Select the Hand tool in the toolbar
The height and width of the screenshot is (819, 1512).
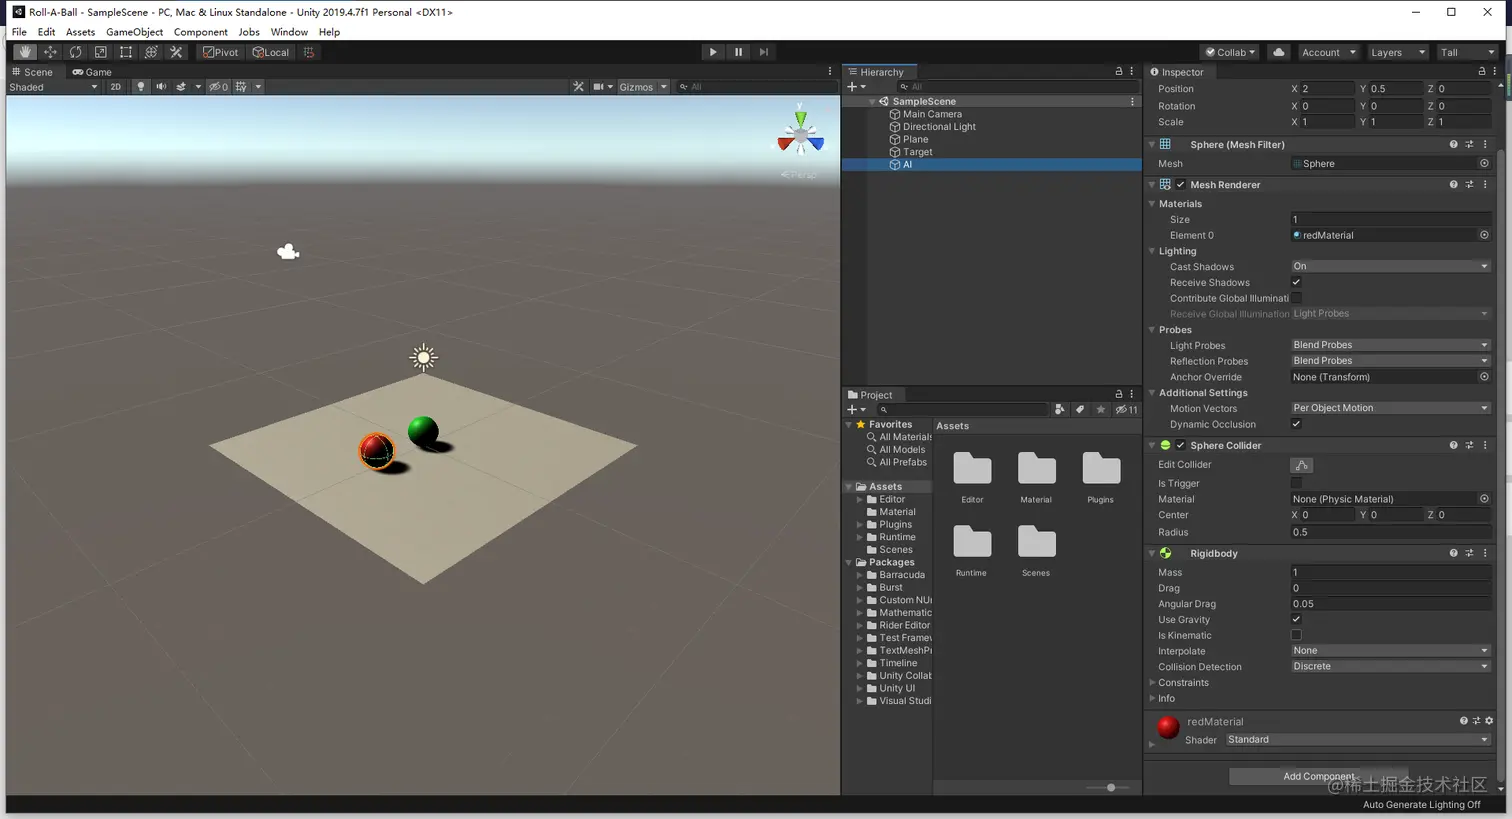25,52
